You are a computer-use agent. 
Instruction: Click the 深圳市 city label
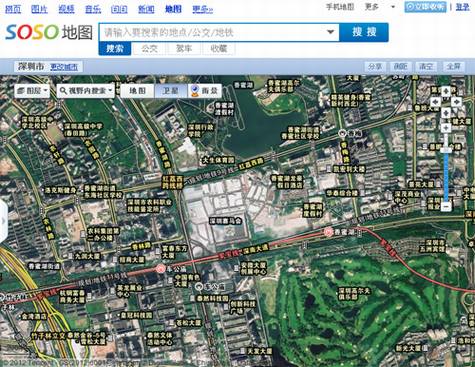pos(32,67)
